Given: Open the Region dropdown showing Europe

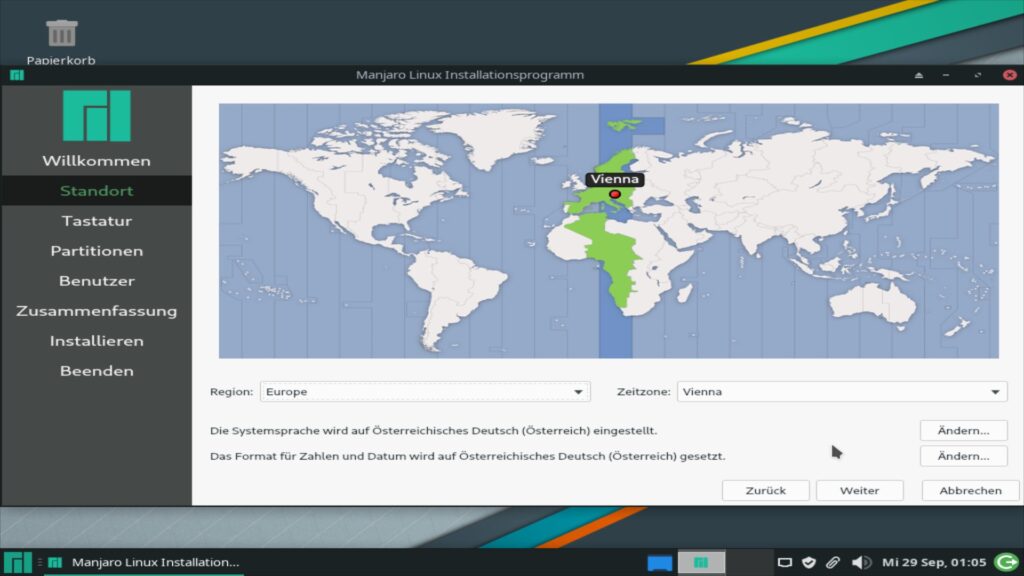Looking at the screenshot, I should (425, 392).
